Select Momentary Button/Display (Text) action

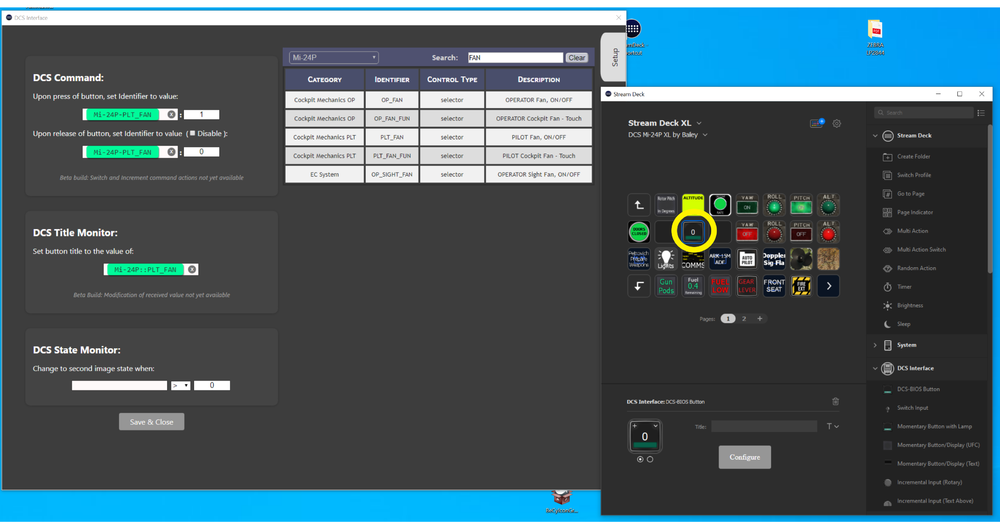point(938,463)
